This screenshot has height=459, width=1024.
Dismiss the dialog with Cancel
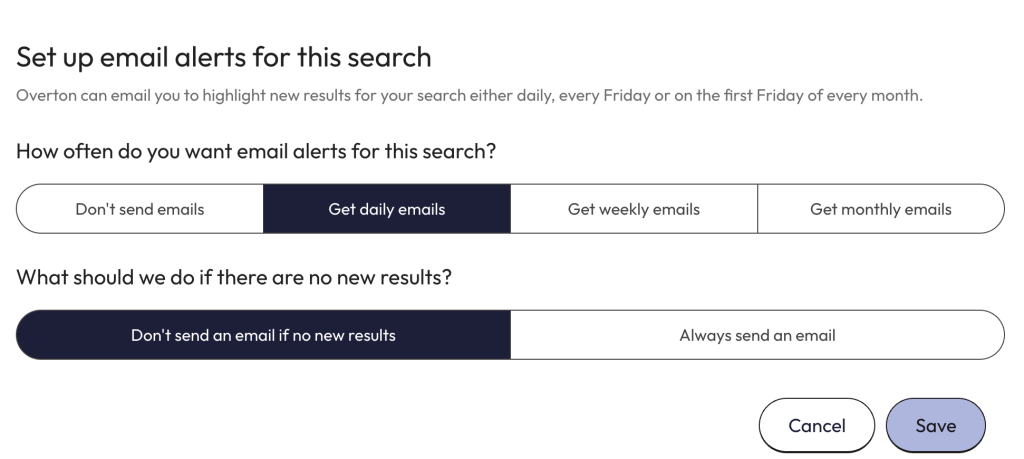coord(817,425)
